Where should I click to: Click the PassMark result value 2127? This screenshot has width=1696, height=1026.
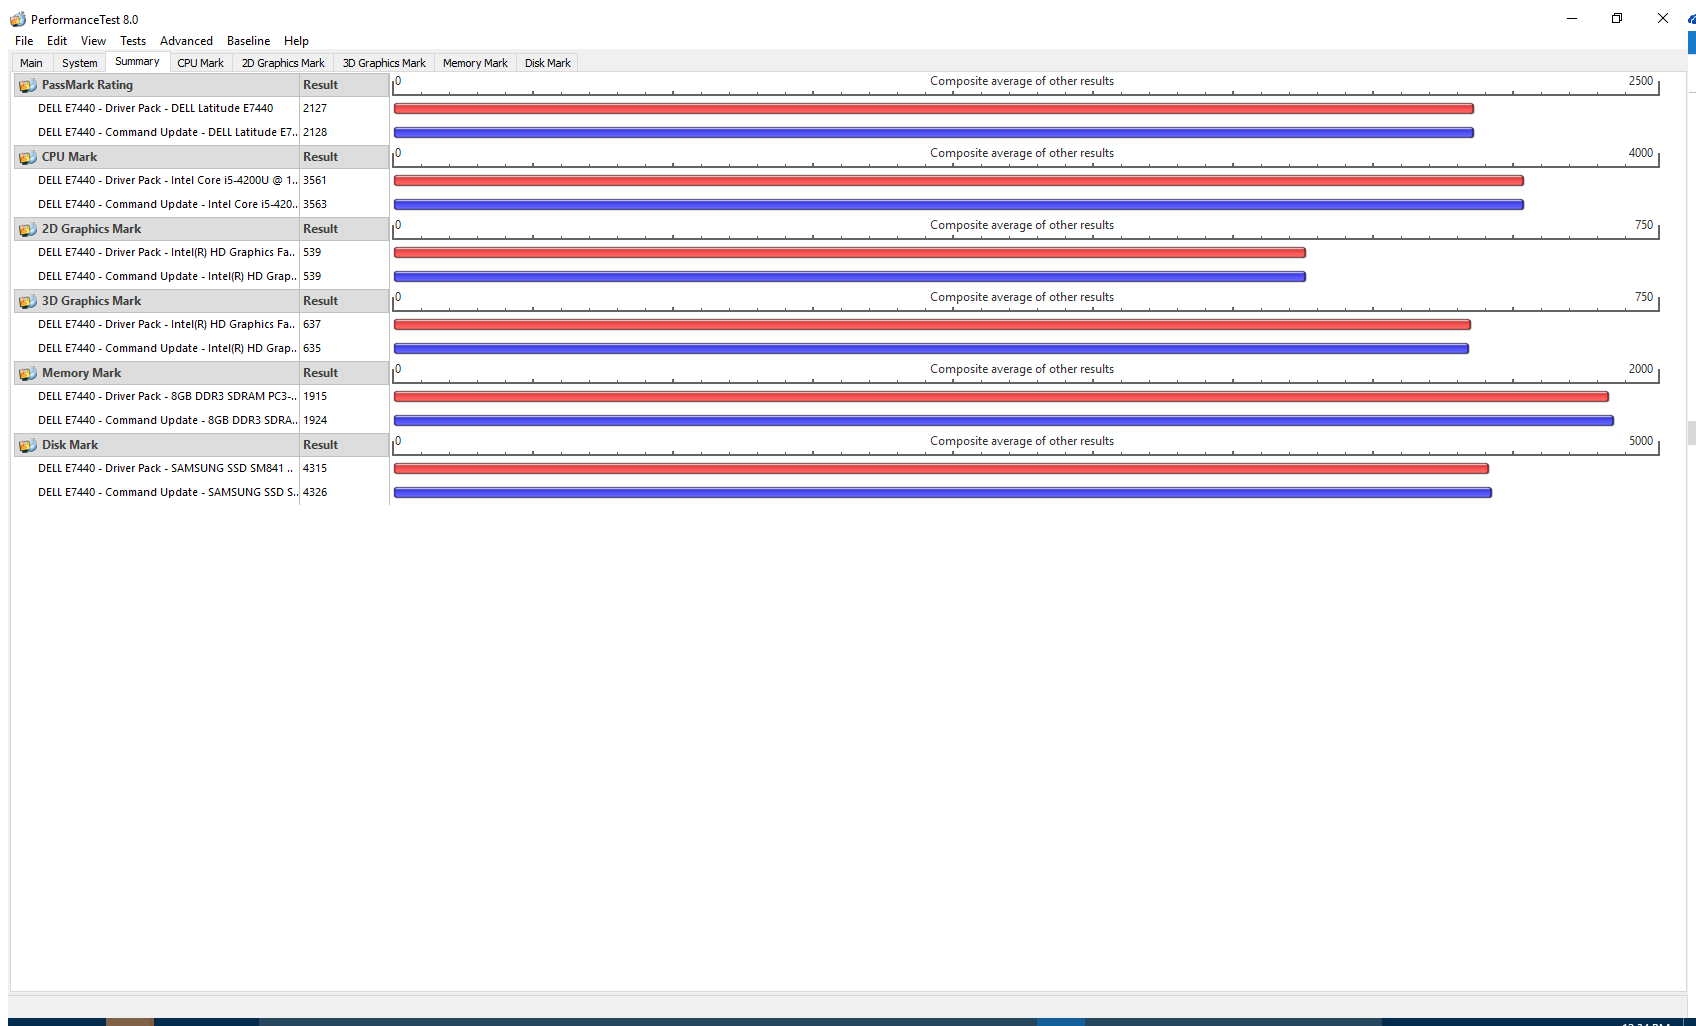(315, 108)
